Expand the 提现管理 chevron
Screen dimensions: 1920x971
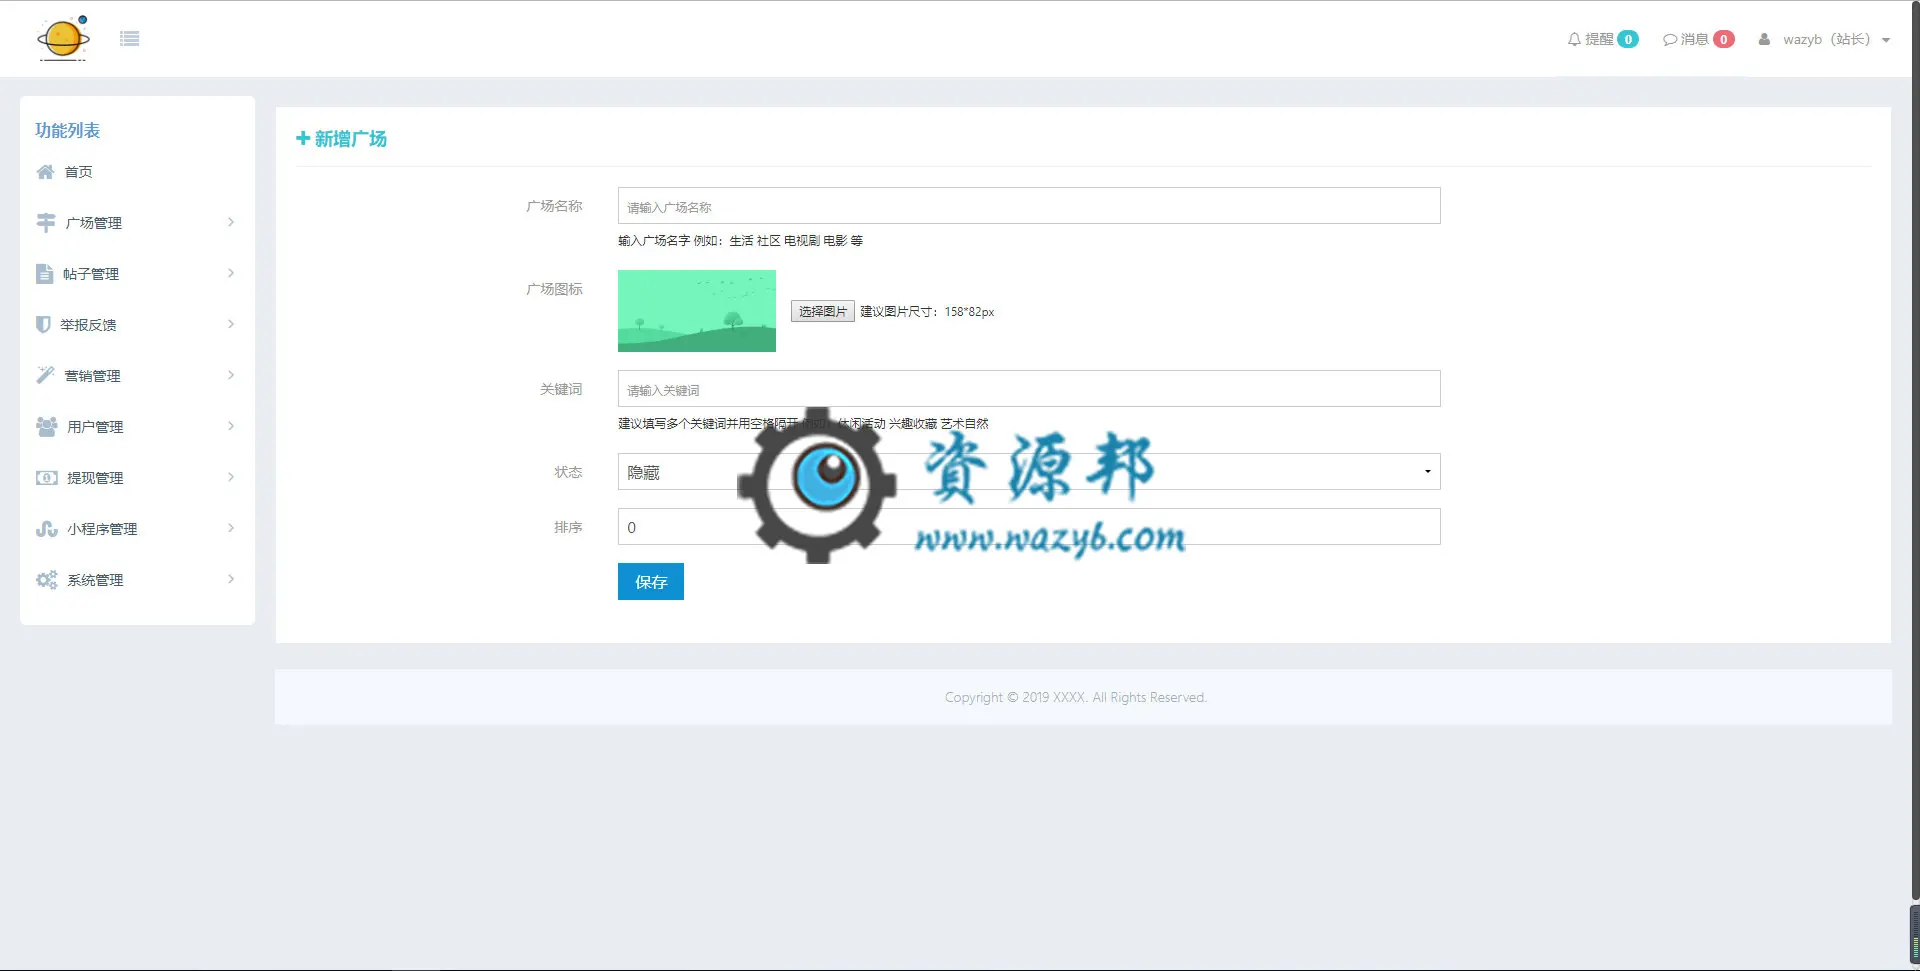(231, 477)
